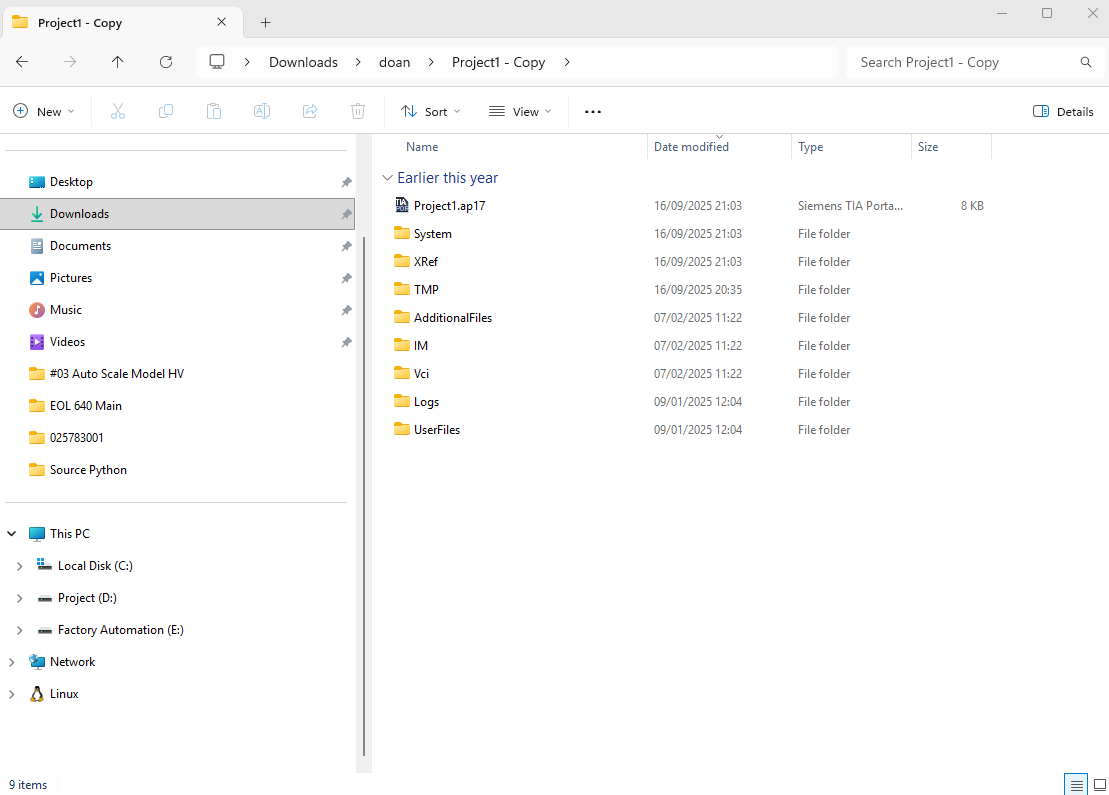The image size is (1109, 795).
Task: Expand the Local Disk (C:) tree node
Action: tap(19, 566)
